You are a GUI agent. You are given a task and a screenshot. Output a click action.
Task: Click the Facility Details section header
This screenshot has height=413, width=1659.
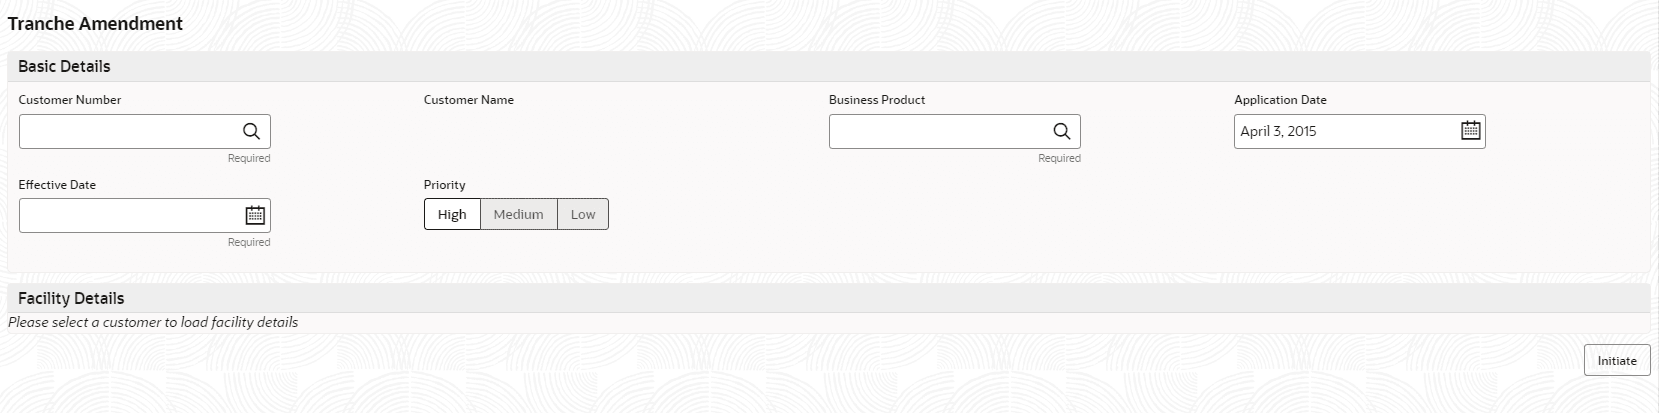(x=71, y=298)
